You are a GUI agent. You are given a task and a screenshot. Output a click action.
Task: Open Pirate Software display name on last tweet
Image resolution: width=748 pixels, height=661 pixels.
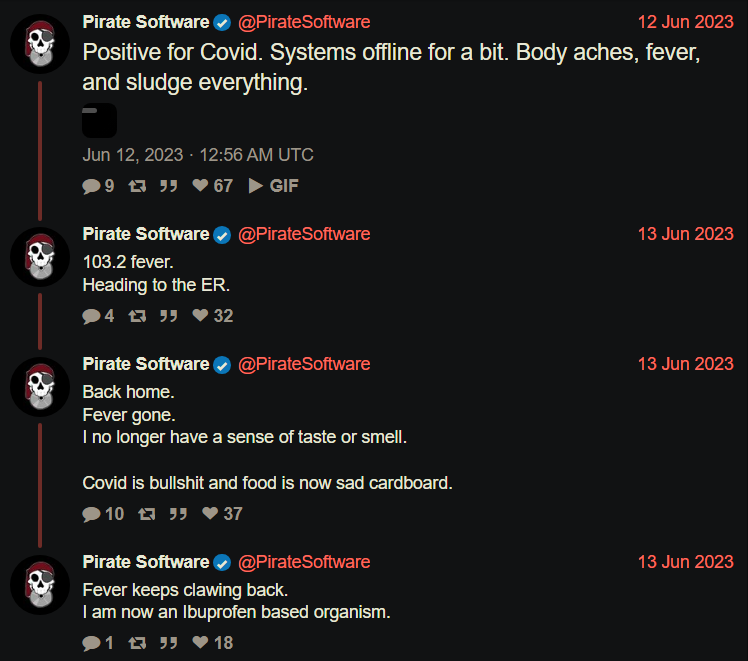coord(146,562)
